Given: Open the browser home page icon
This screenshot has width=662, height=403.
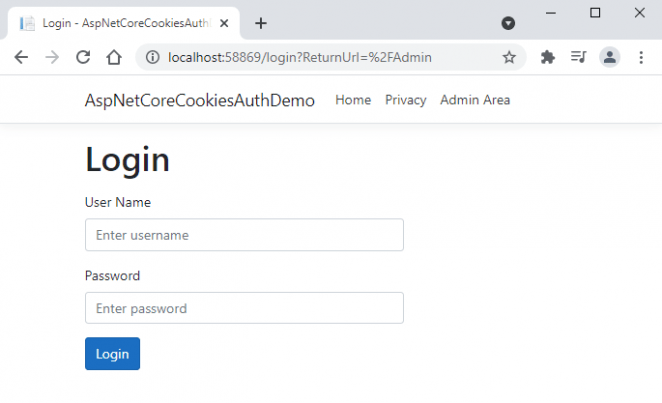Looking at the screenshot, I should (114, 57).
